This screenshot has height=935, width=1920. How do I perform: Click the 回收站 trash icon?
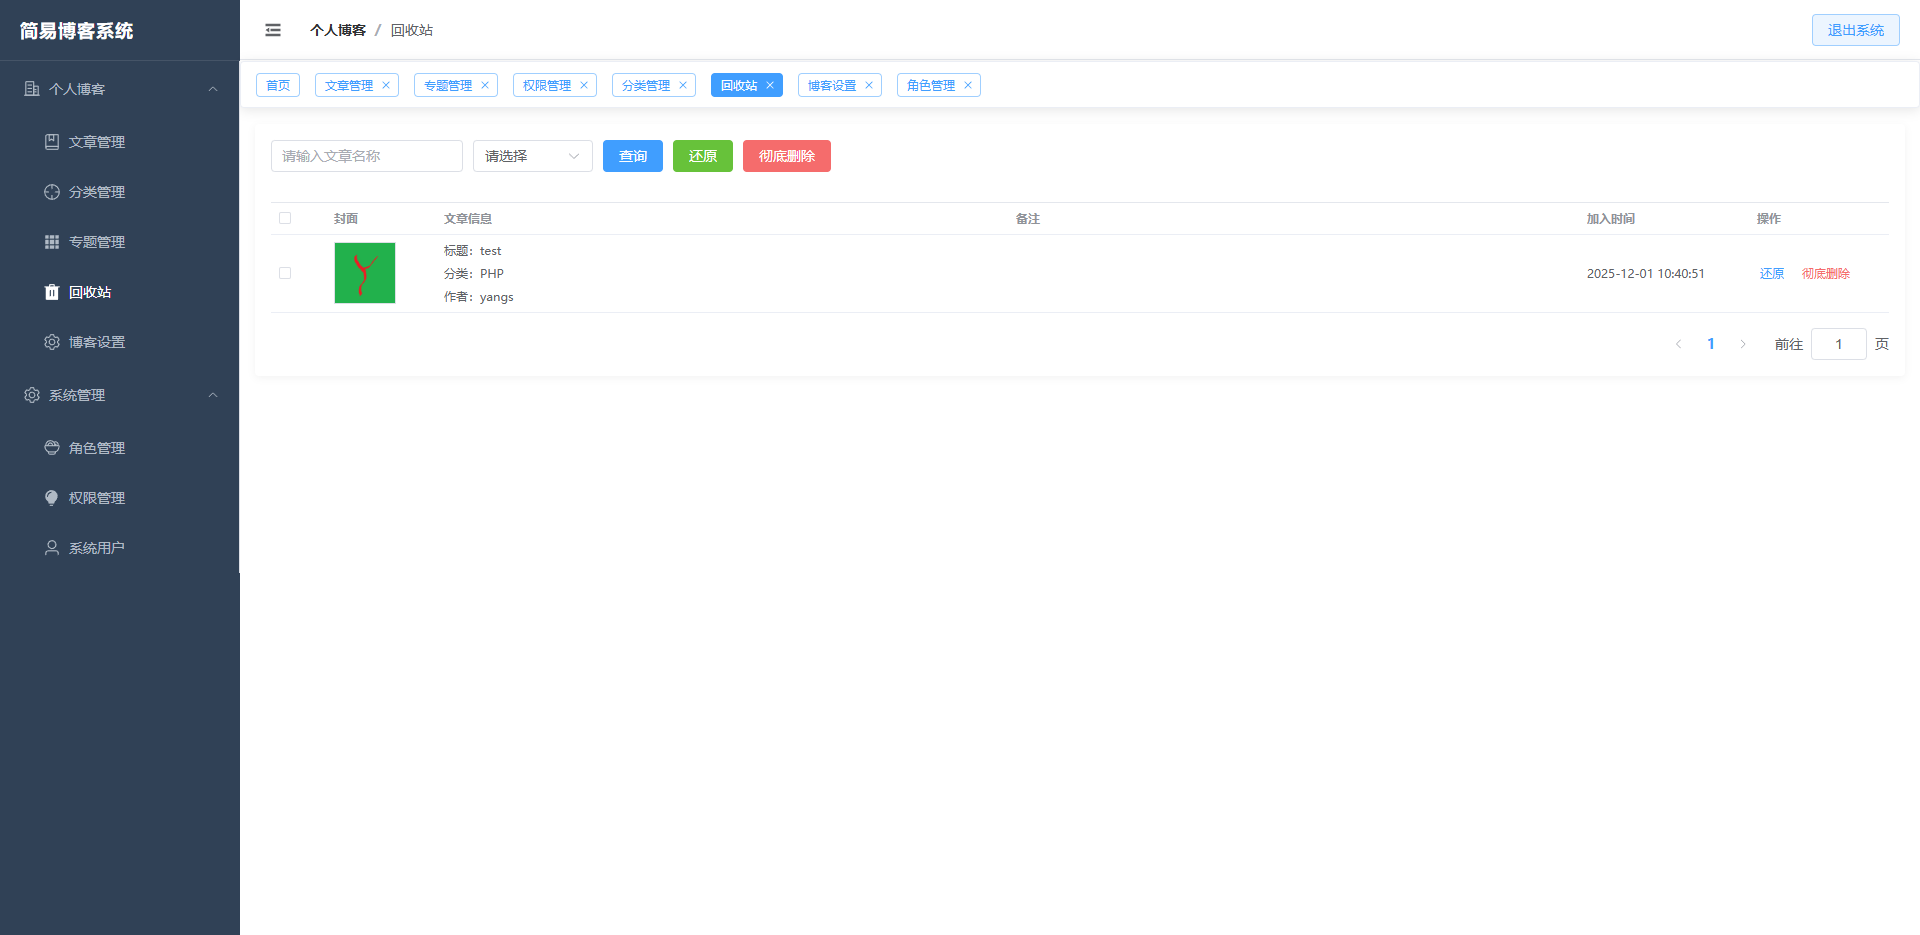point(52,292)
